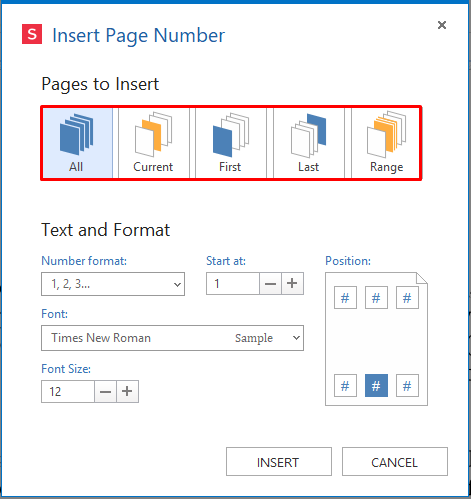Set position to top-left corner
471x499 pixels.
(345, 297)
